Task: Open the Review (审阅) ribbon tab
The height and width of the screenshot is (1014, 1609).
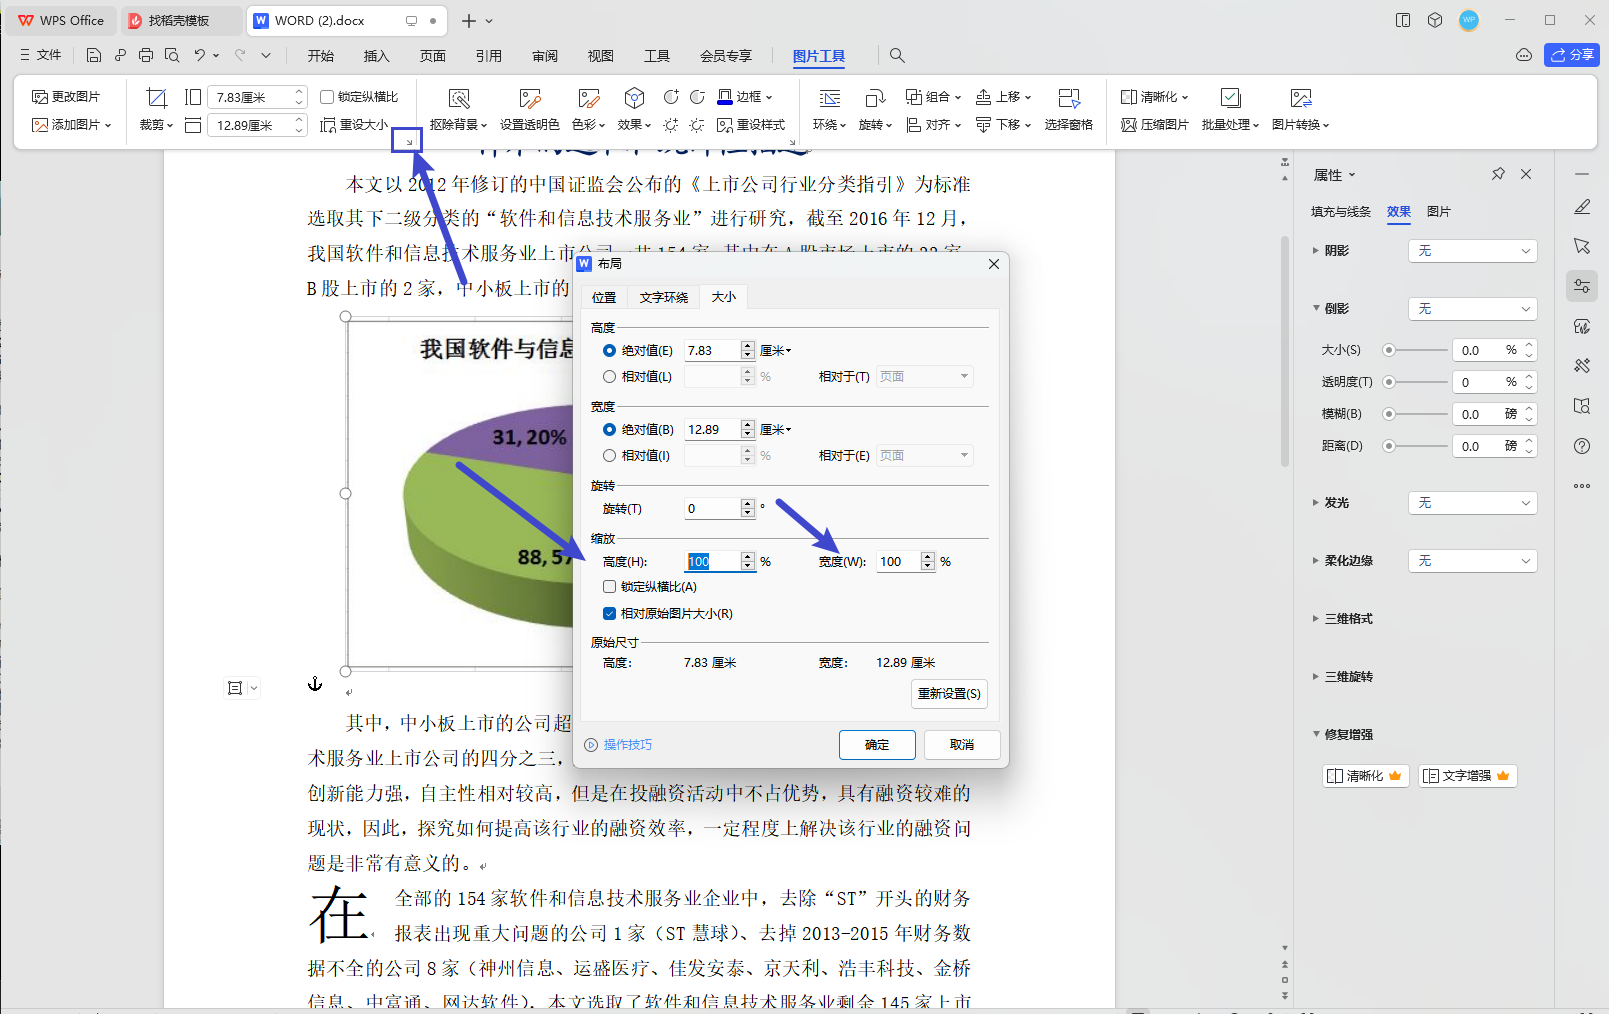Action: (x=545, y=56)
